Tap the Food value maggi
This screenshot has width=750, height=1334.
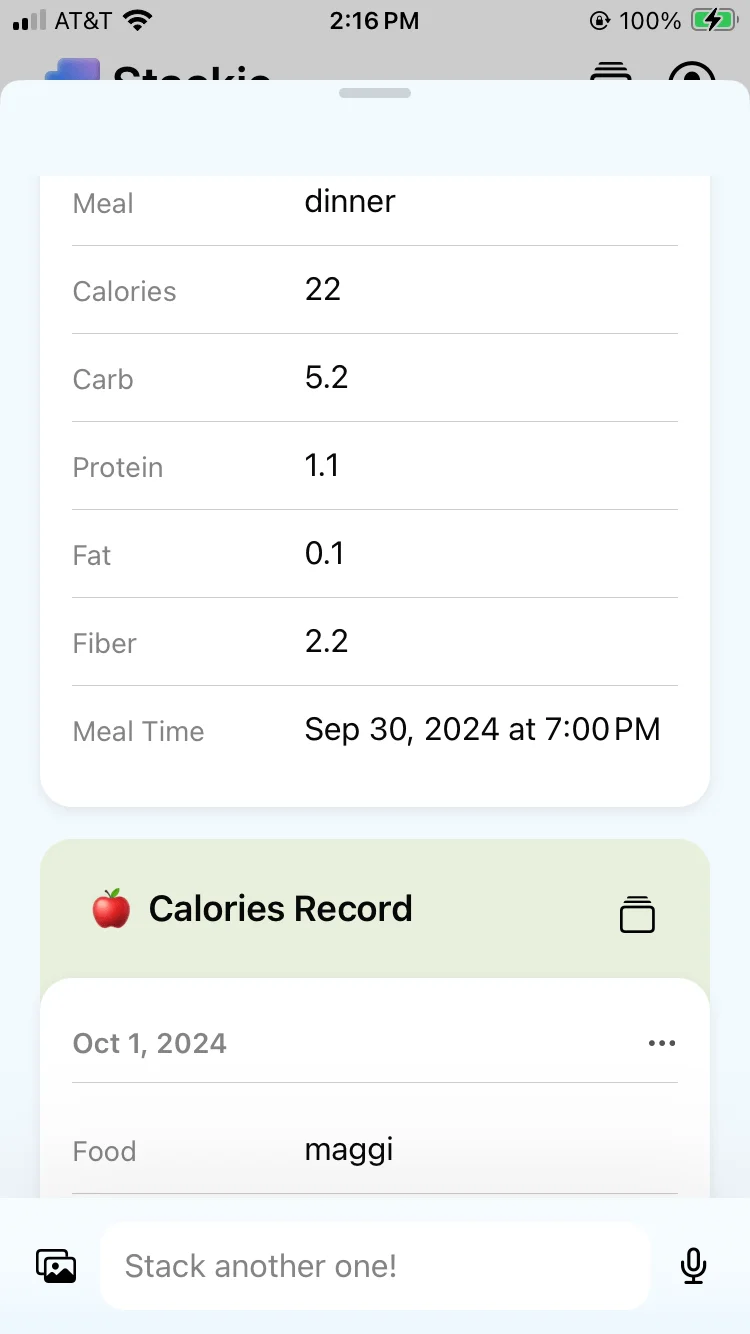click(349, 1149)
